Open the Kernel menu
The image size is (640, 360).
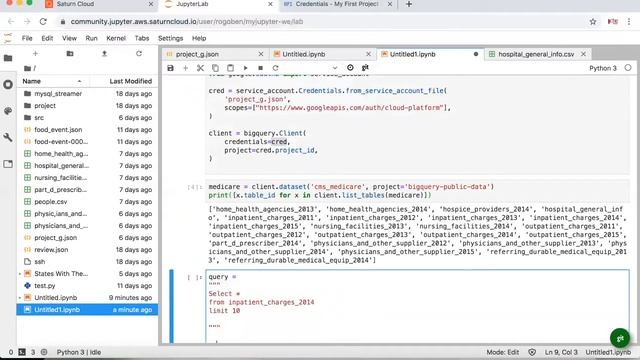[x=116, y=38]
